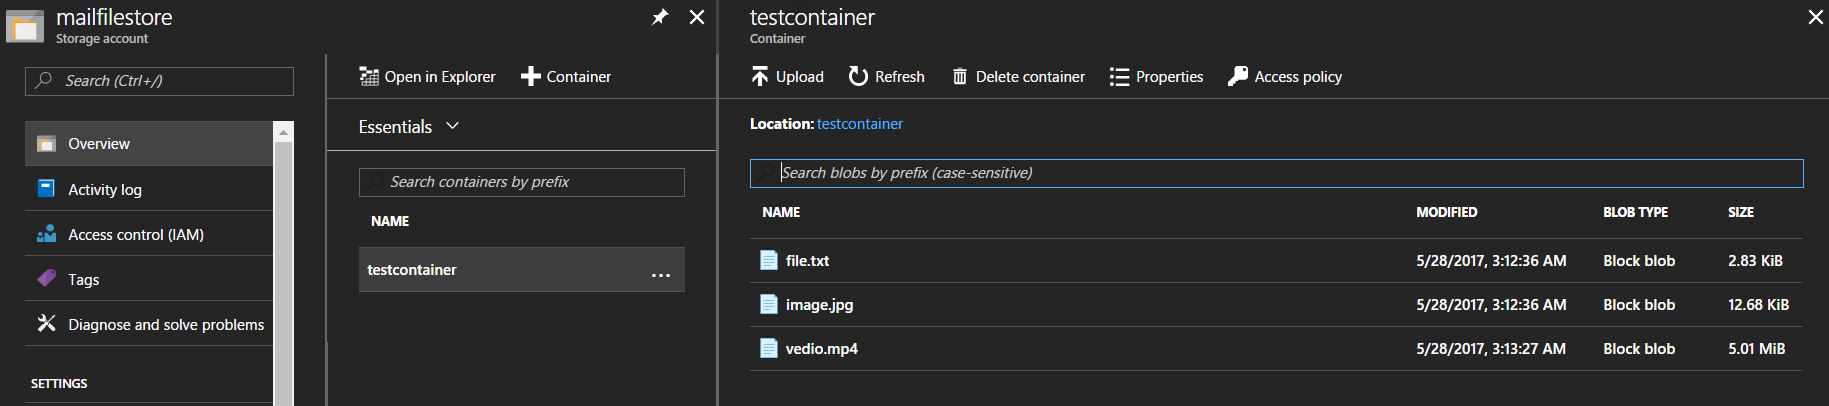The width and height of the screenshot is (1829, 406).
Task: Expand the Essentials chevron
Action: click(452, 126)
